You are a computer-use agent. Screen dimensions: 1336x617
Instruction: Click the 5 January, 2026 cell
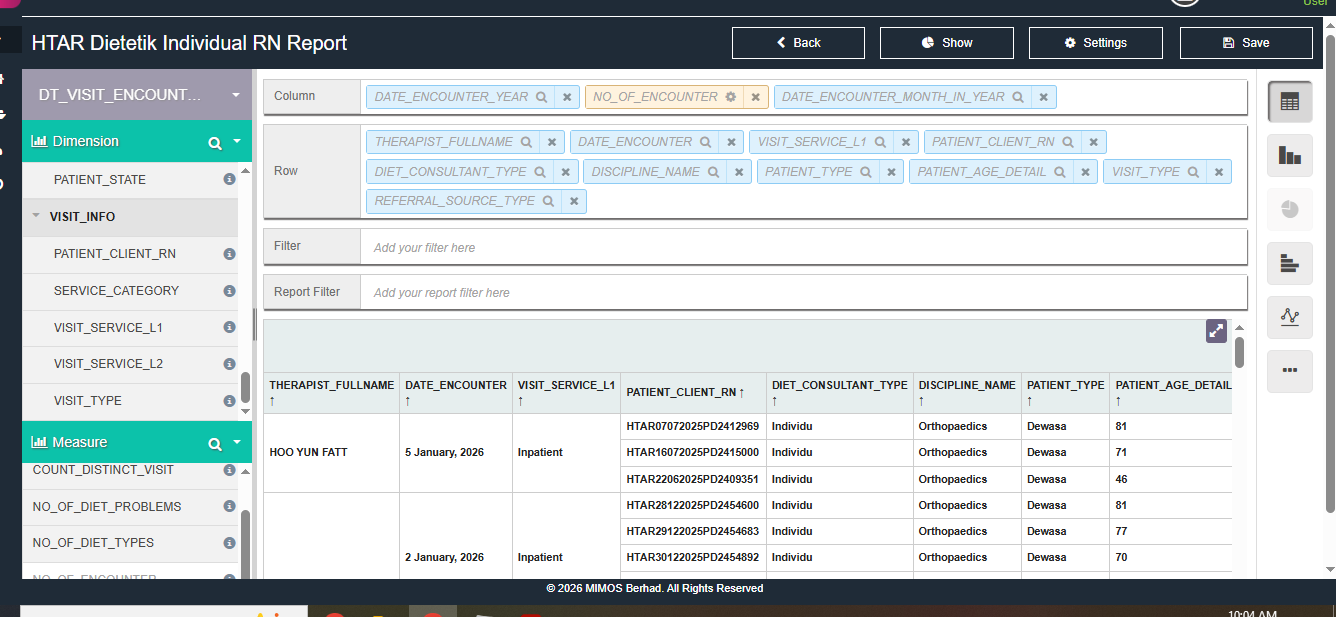click(455, 453)
